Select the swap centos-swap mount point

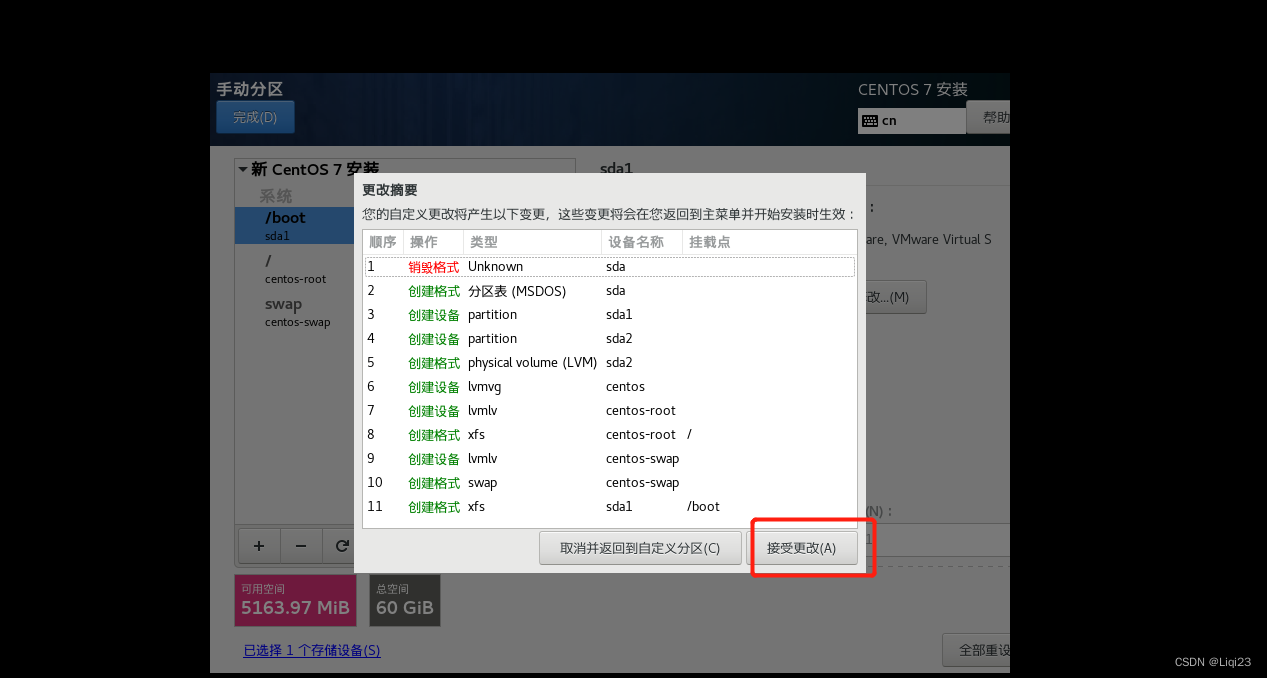click(295, 311)
